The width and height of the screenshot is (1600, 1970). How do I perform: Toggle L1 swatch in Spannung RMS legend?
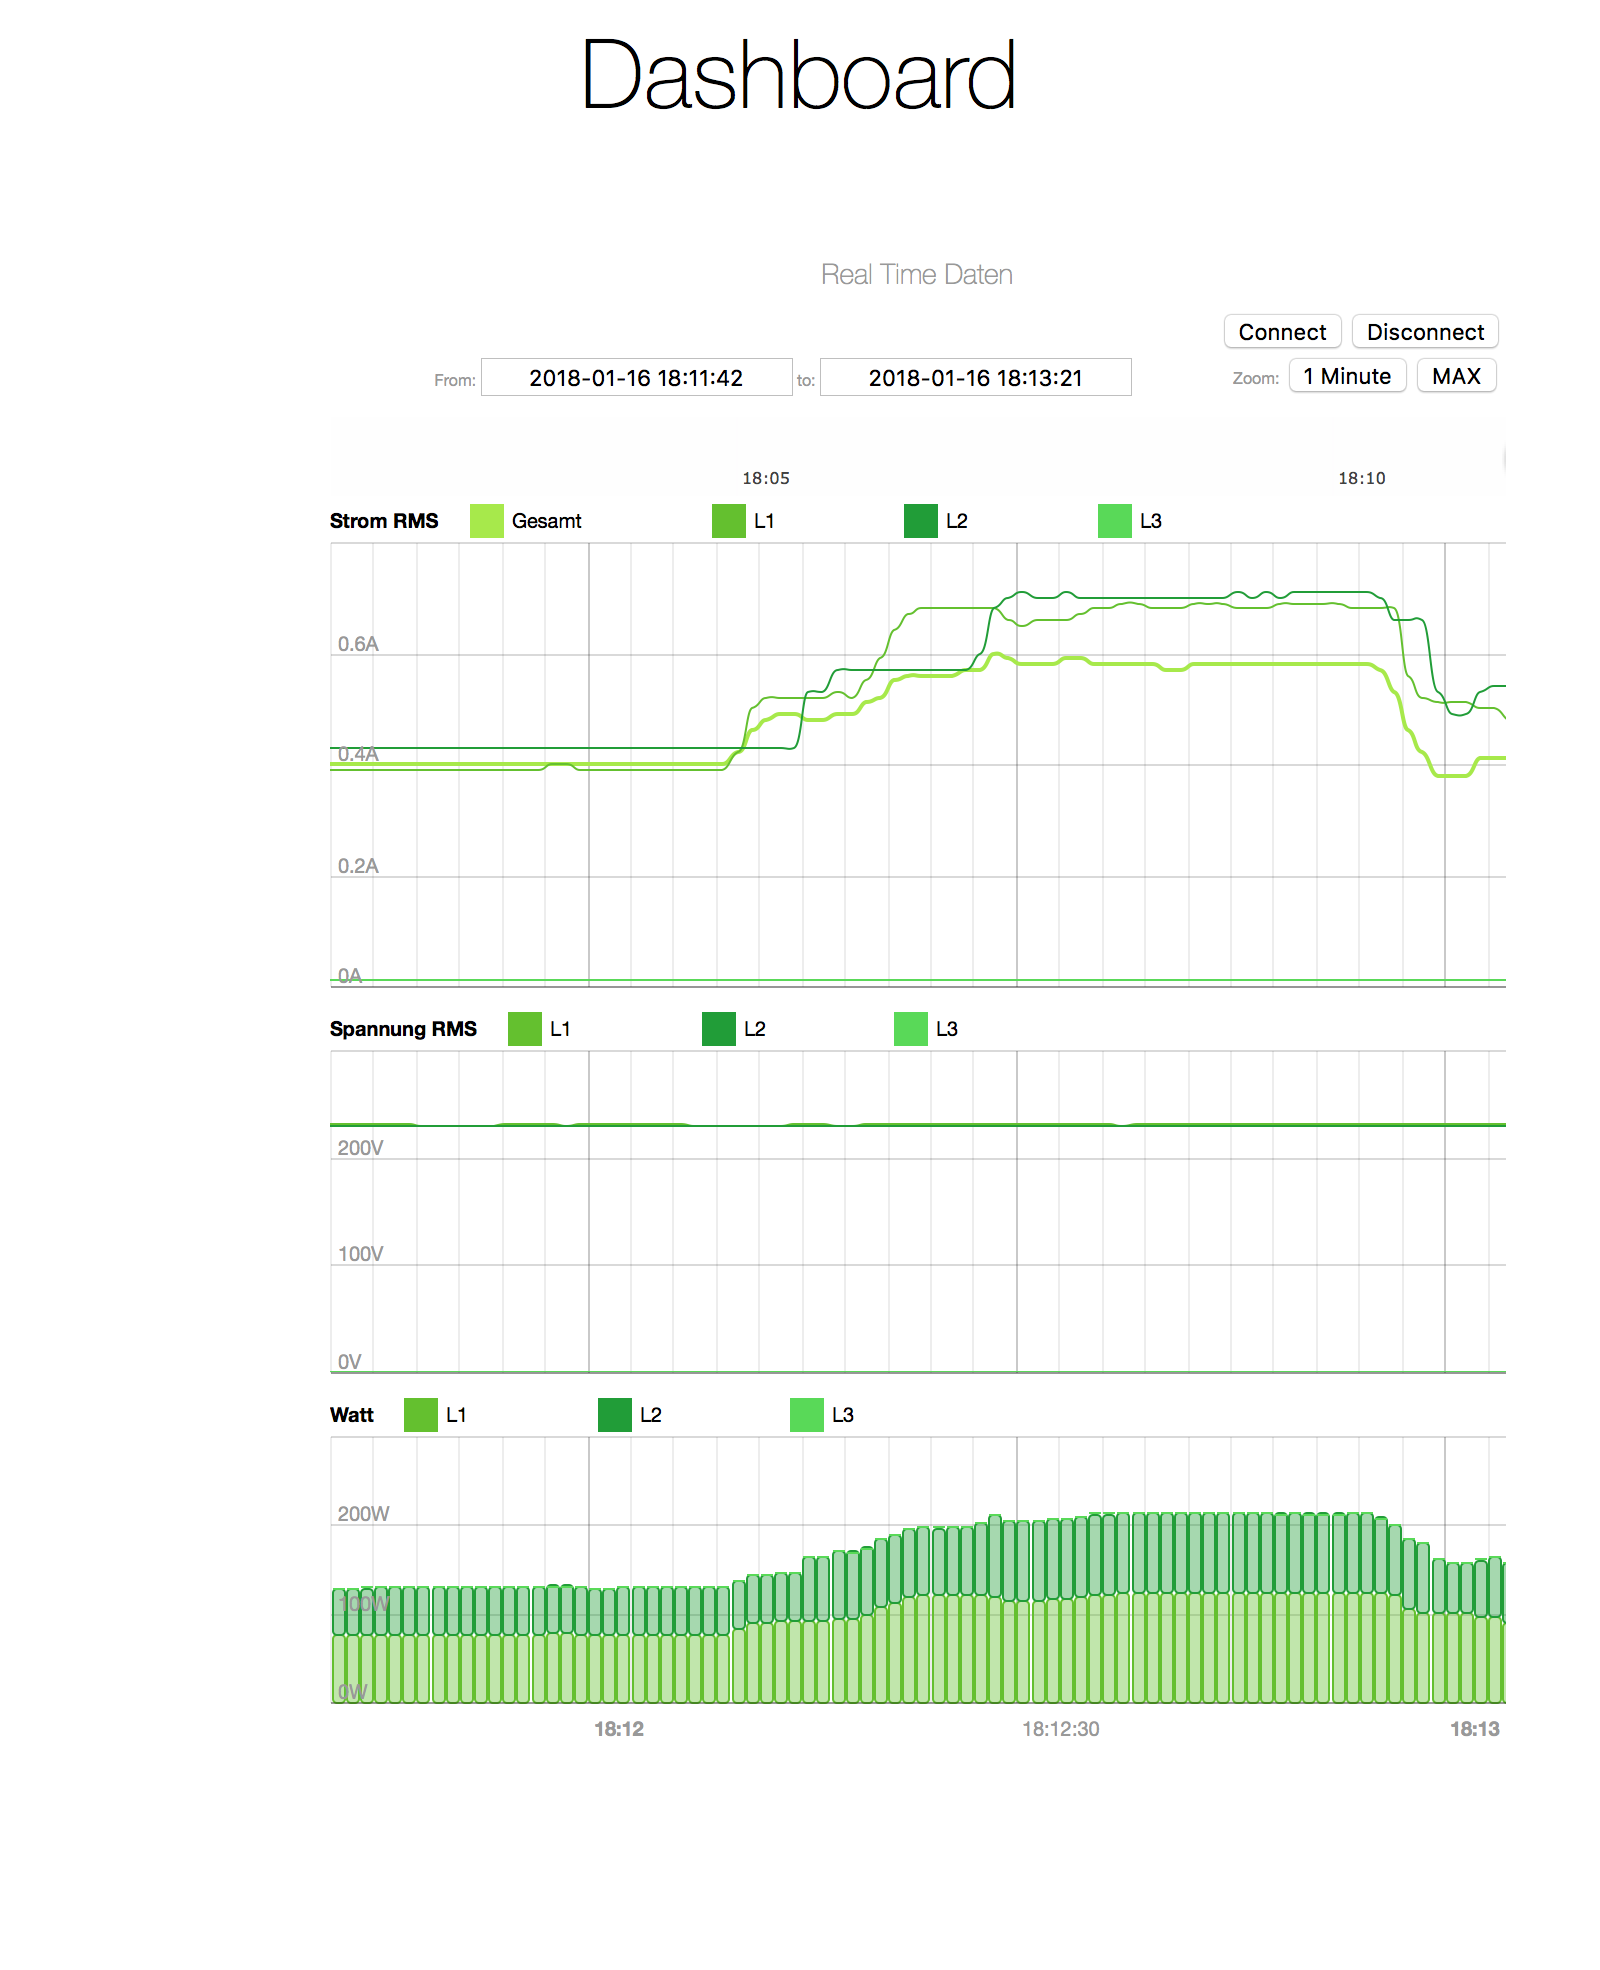coord(525,1029)
